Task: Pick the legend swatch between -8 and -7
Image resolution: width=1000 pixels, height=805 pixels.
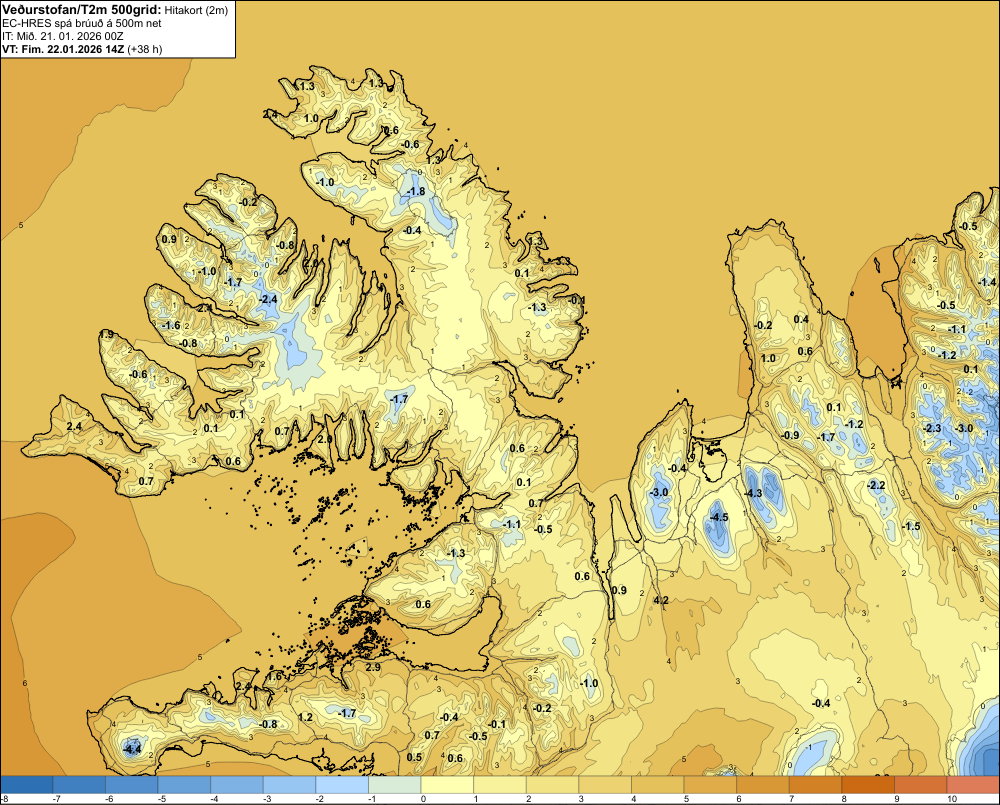Action: 27,784
